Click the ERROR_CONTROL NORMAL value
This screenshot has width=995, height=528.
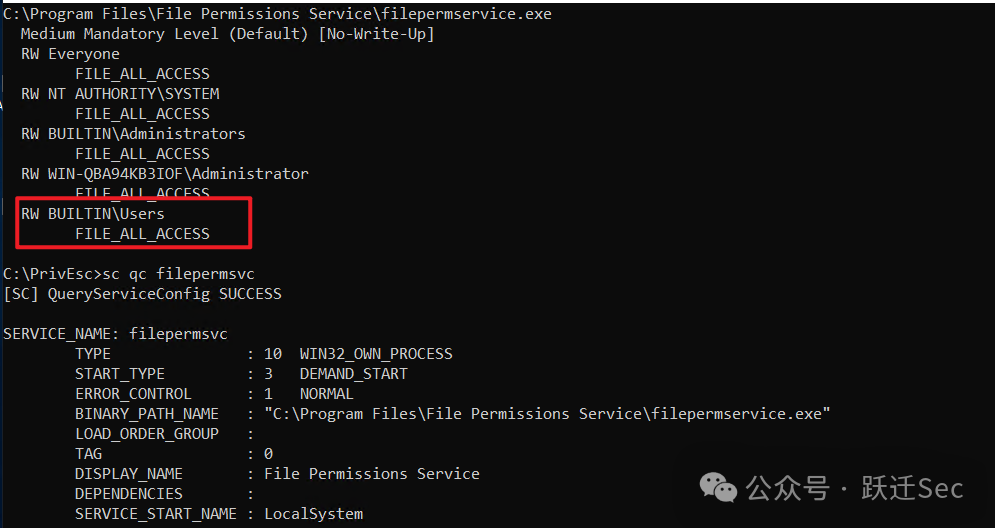(327, 394)
